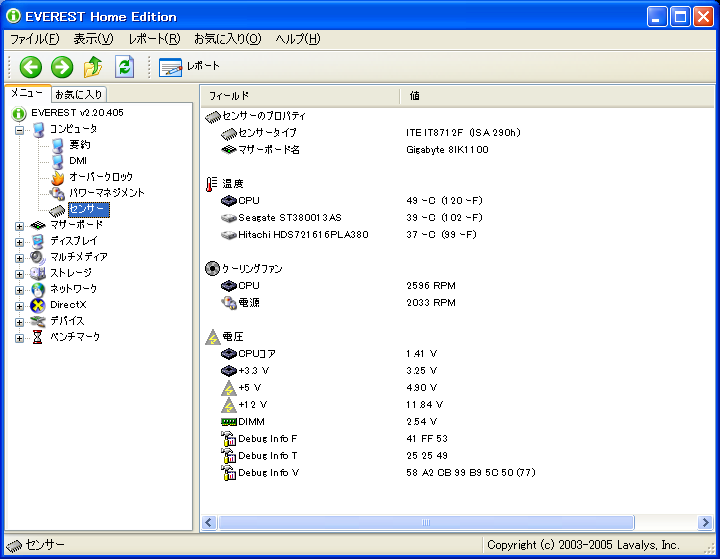Select EVEREST v2.20.405 root node
Viewport: 720px width, 559px height.
coord(77,113)
